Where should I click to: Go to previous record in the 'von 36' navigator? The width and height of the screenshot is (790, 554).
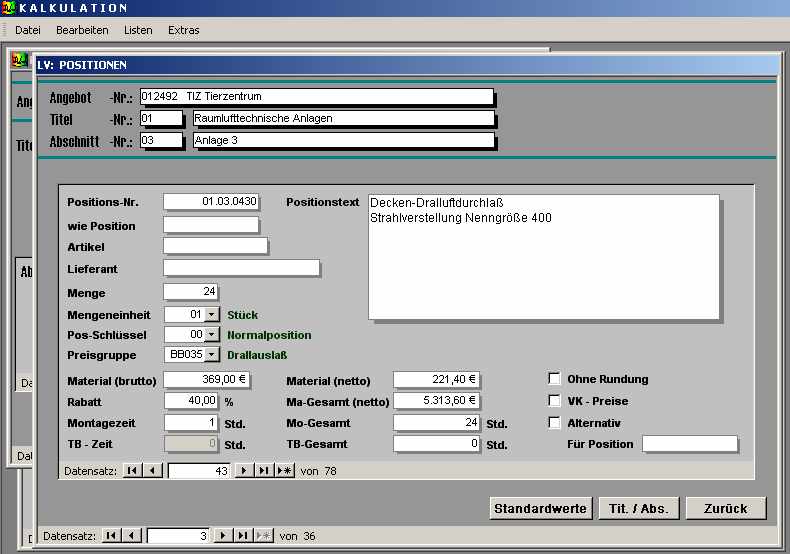click(x=132, y=536)
